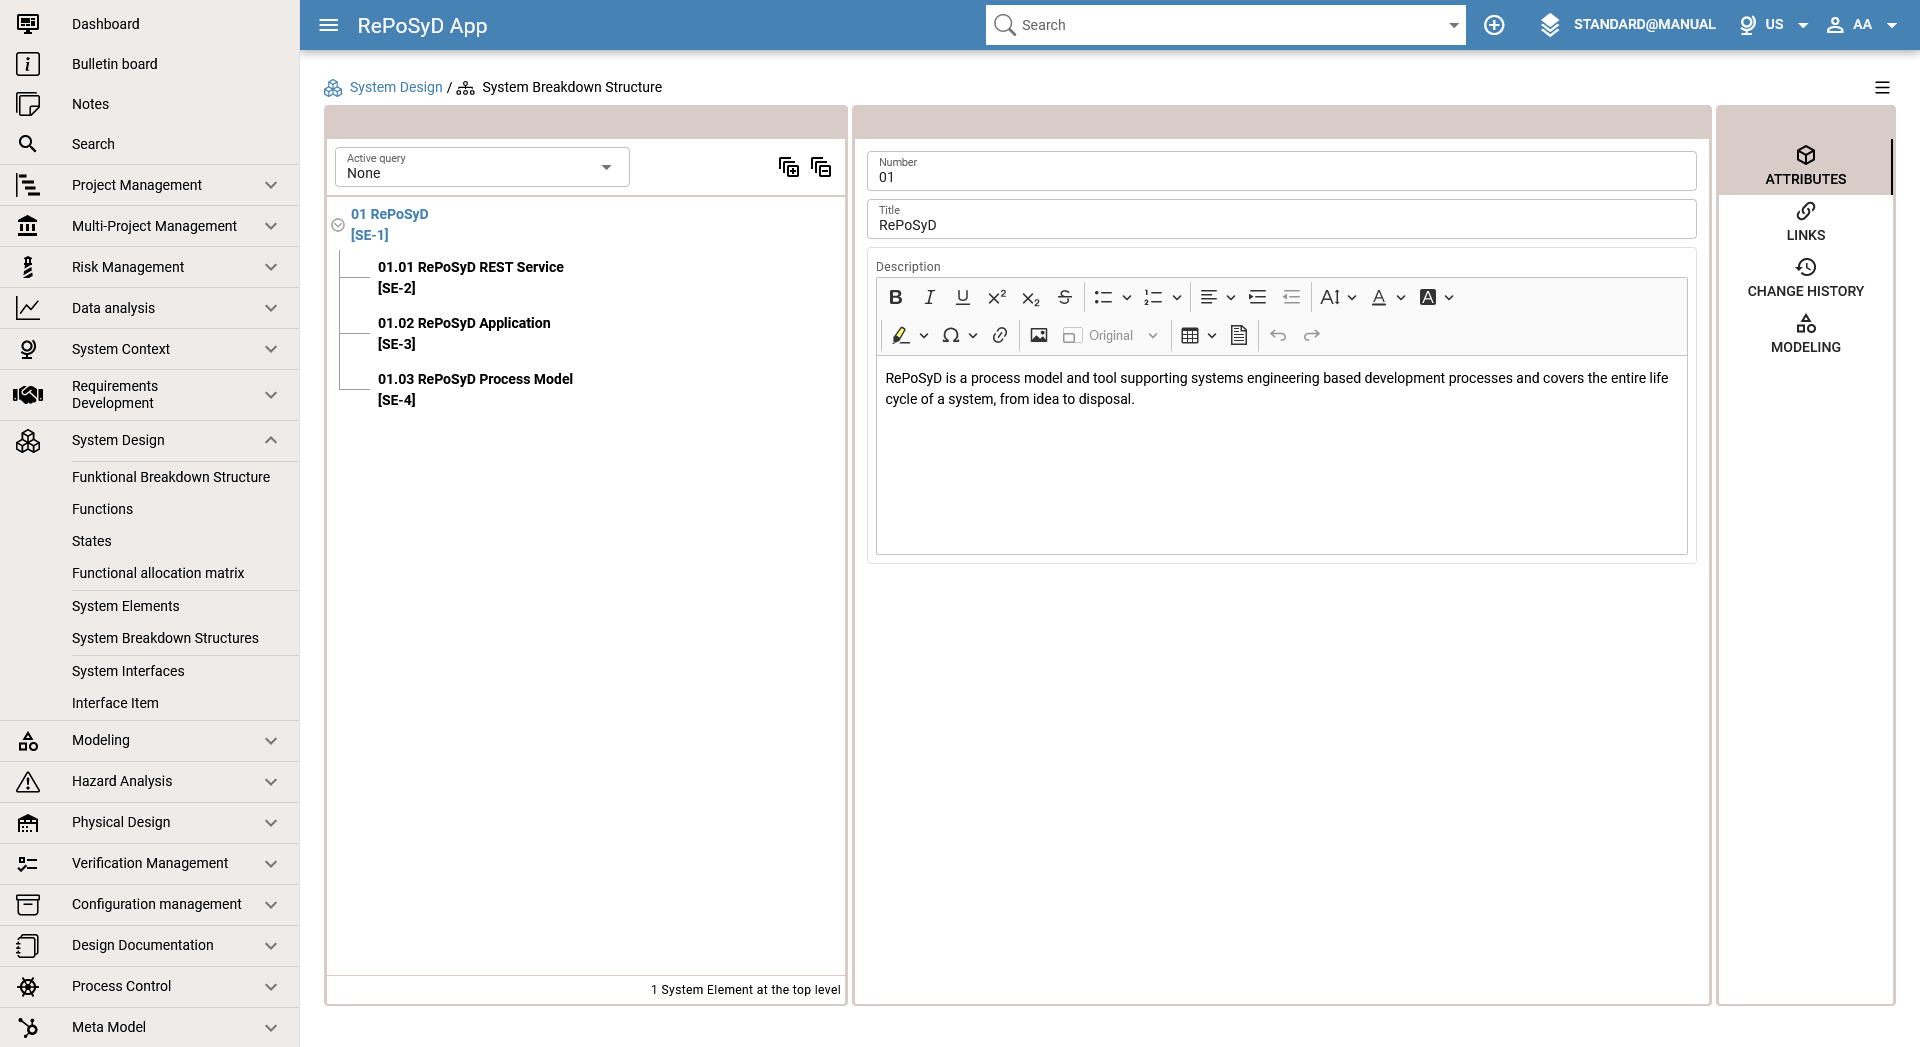This screenshot has height=1047, width=1920.
Task: Click the expand all tree nodes icon
Action: point(789,167)
